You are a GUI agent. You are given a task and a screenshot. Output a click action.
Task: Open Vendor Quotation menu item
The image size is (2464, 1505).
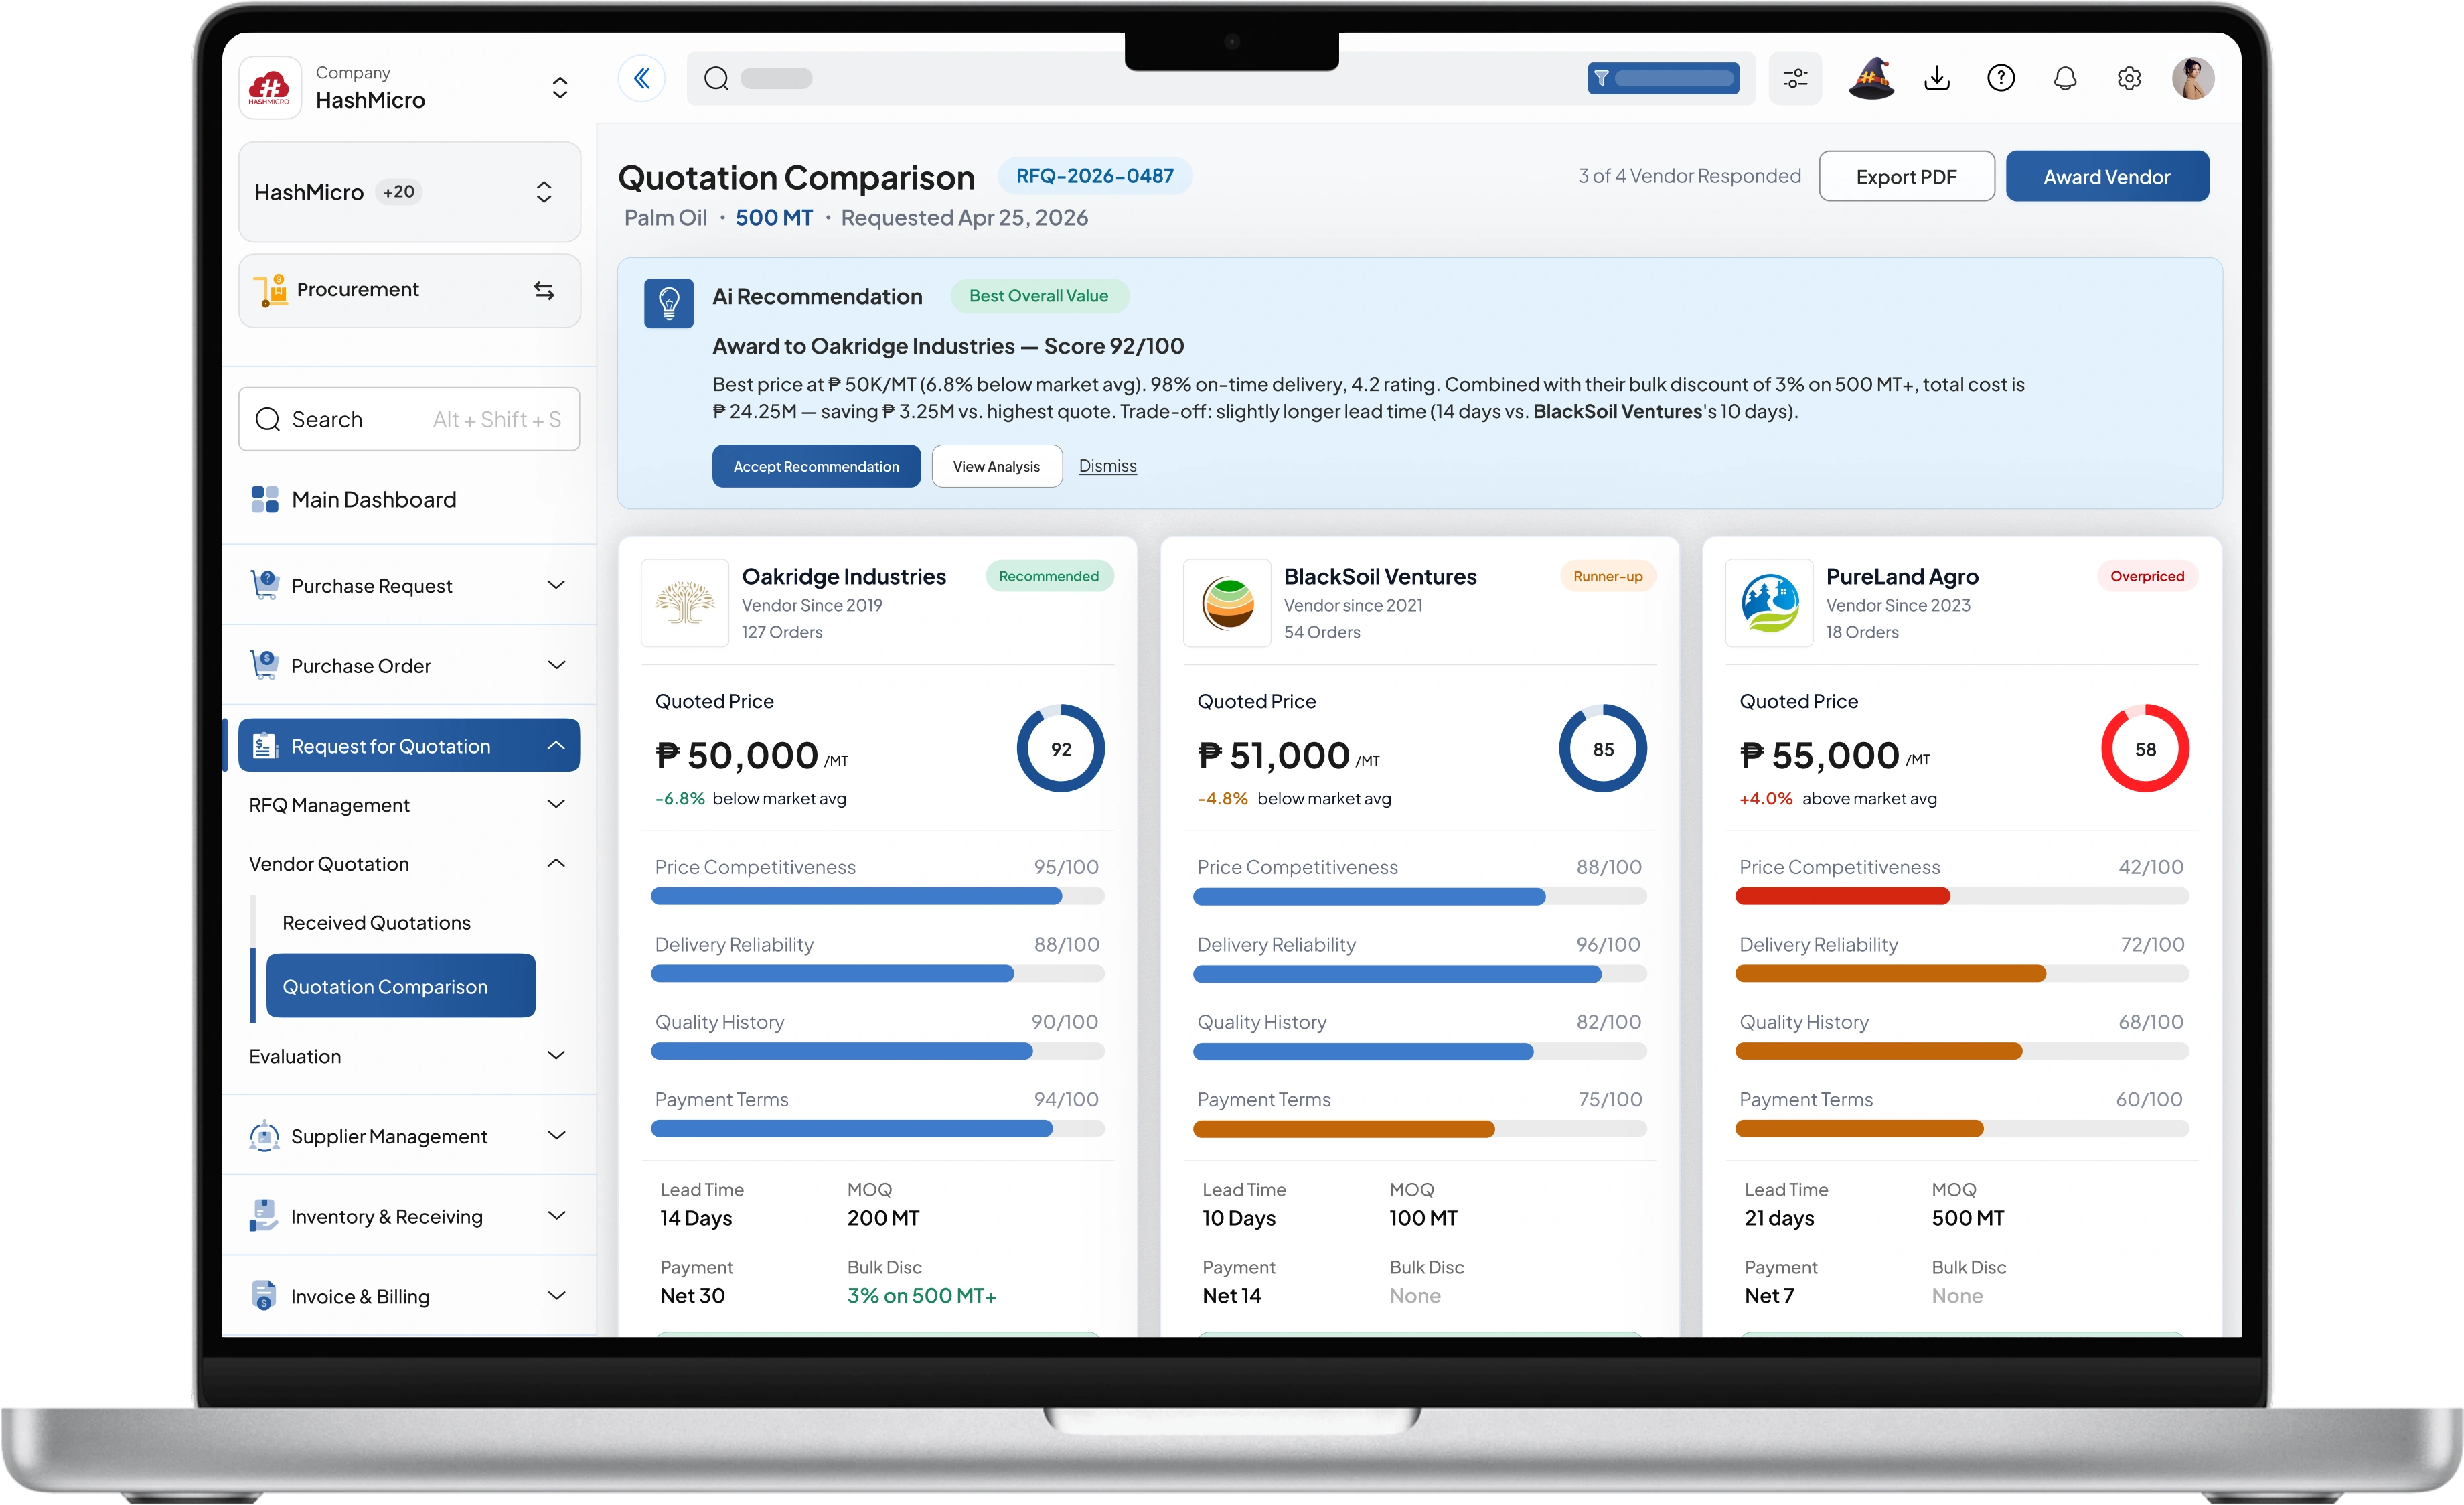coord(409,864)
